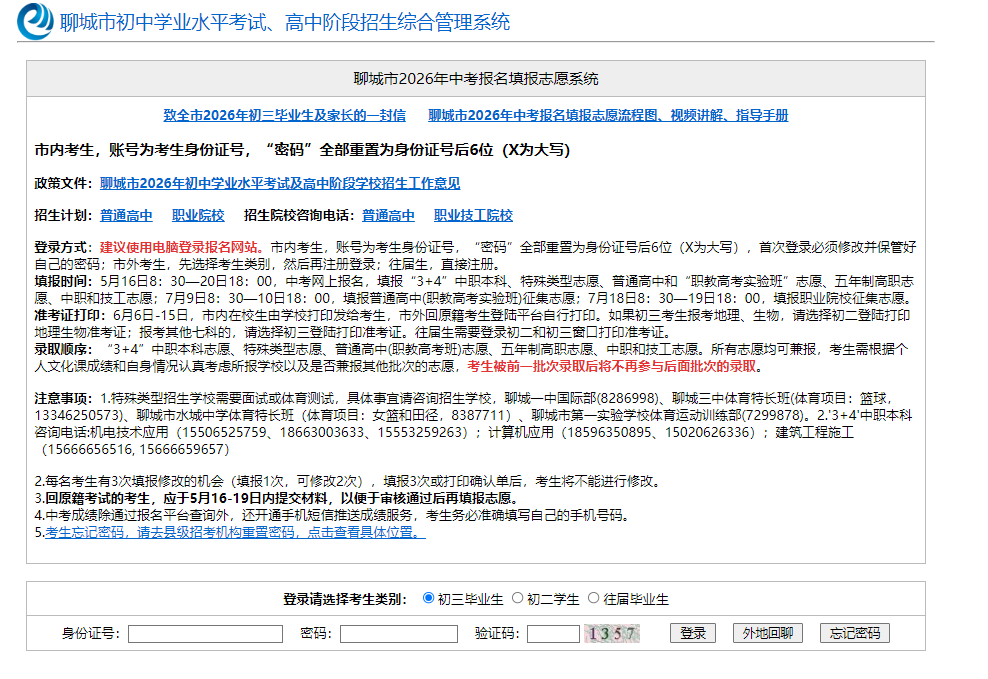
Task: Open the 中考报名填报志愿流程图 guide link
Action: 609,115
